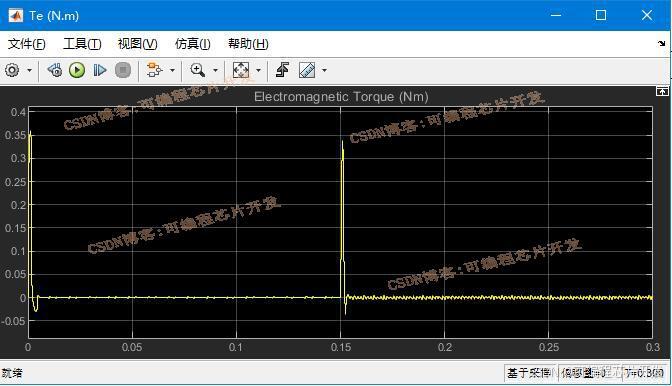
Task: Click the 就绪 status text
Action: (12, 373)
